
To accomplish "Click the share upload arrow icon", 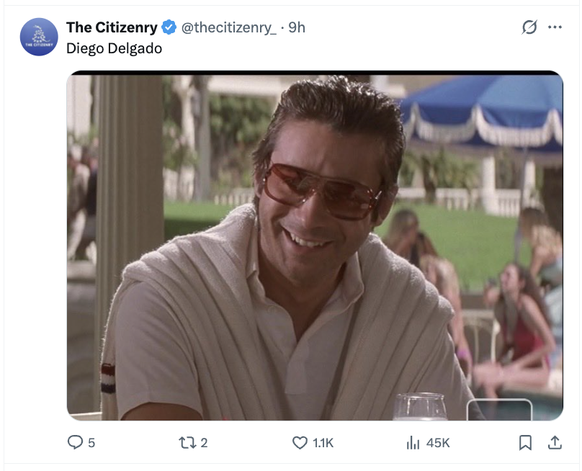I will click(555, 442).
